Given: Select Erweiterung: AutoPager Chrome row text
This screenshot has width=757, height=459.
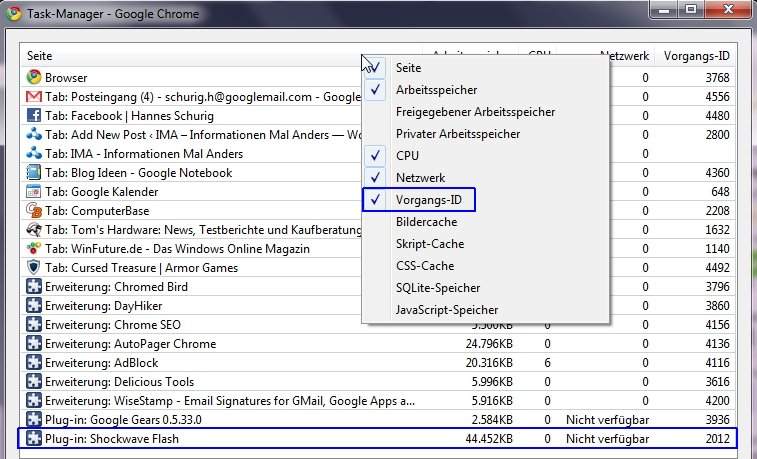Looking at the screenshot, I should [130, 344].
